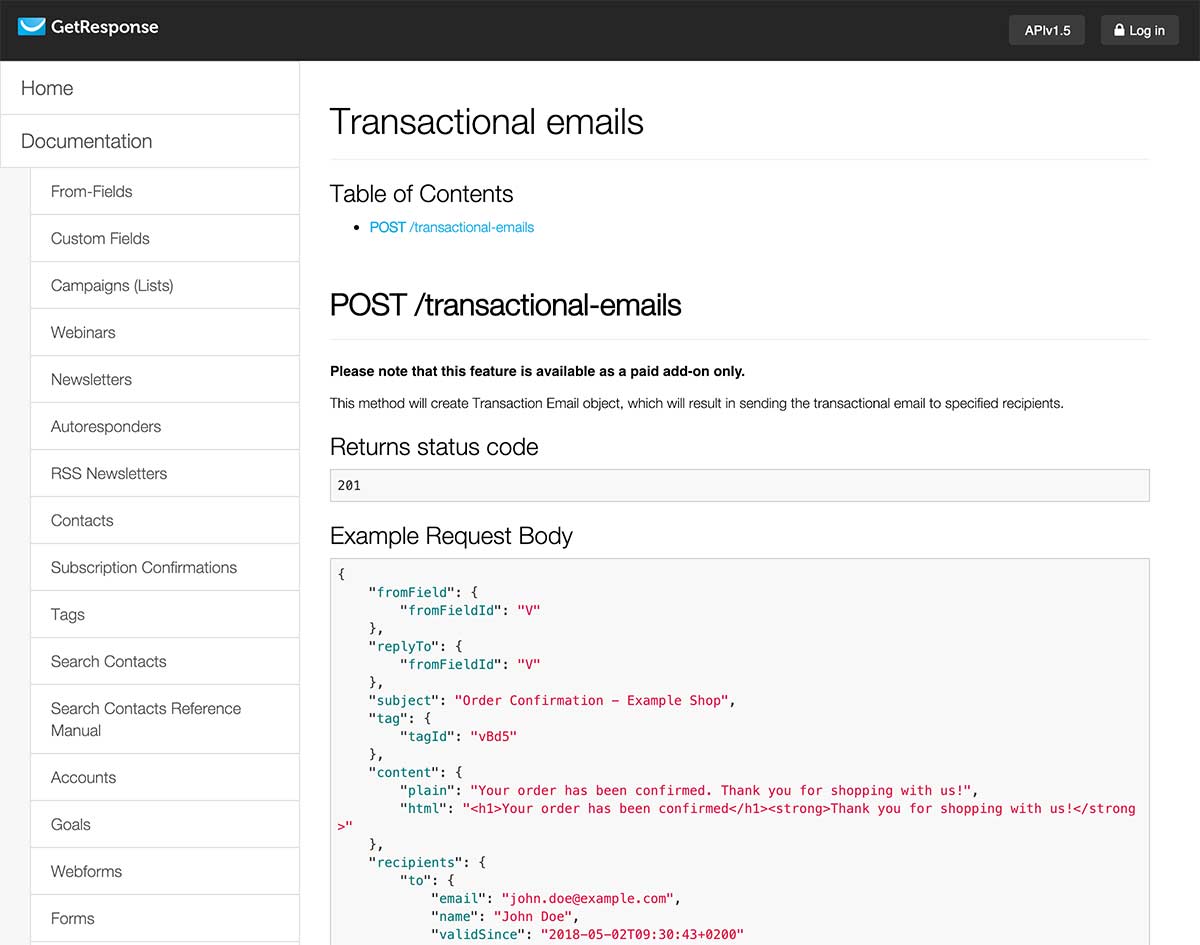1200x945 pixels.
Task: Open the Goals page
Action: point(165,824)
